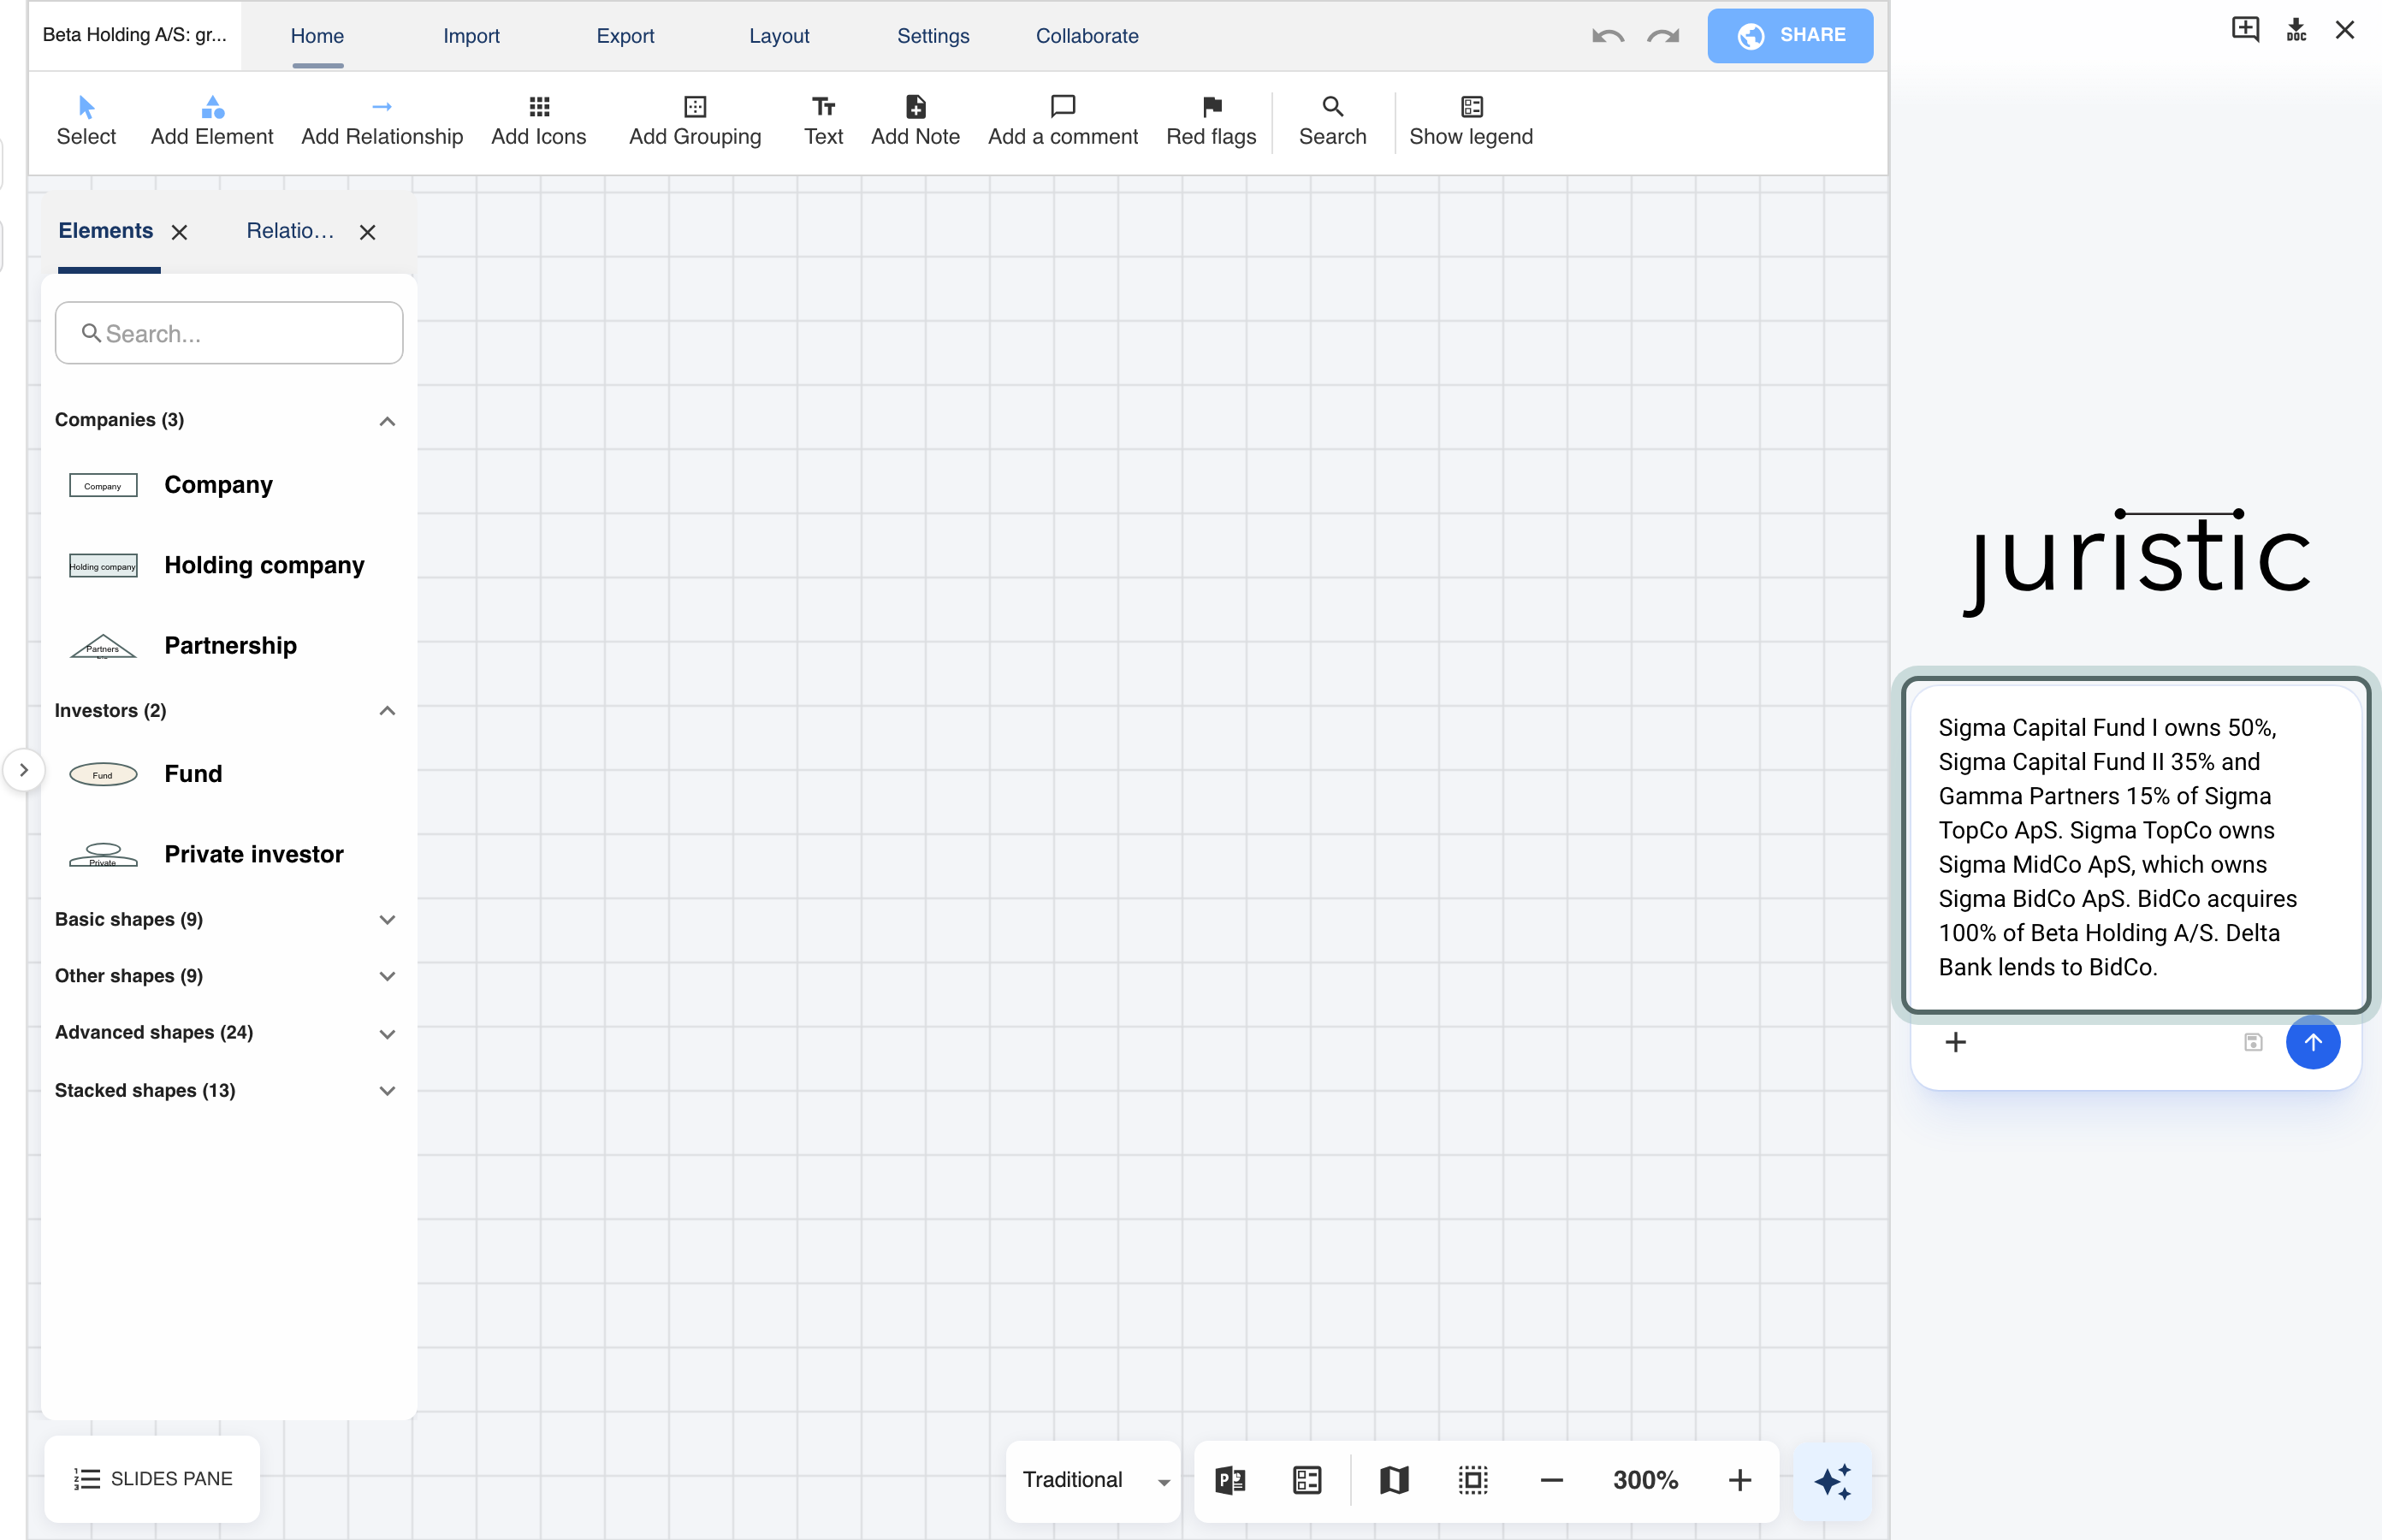2382x1540 pixels.
Task: Undo the last action
Action: 1608,36
